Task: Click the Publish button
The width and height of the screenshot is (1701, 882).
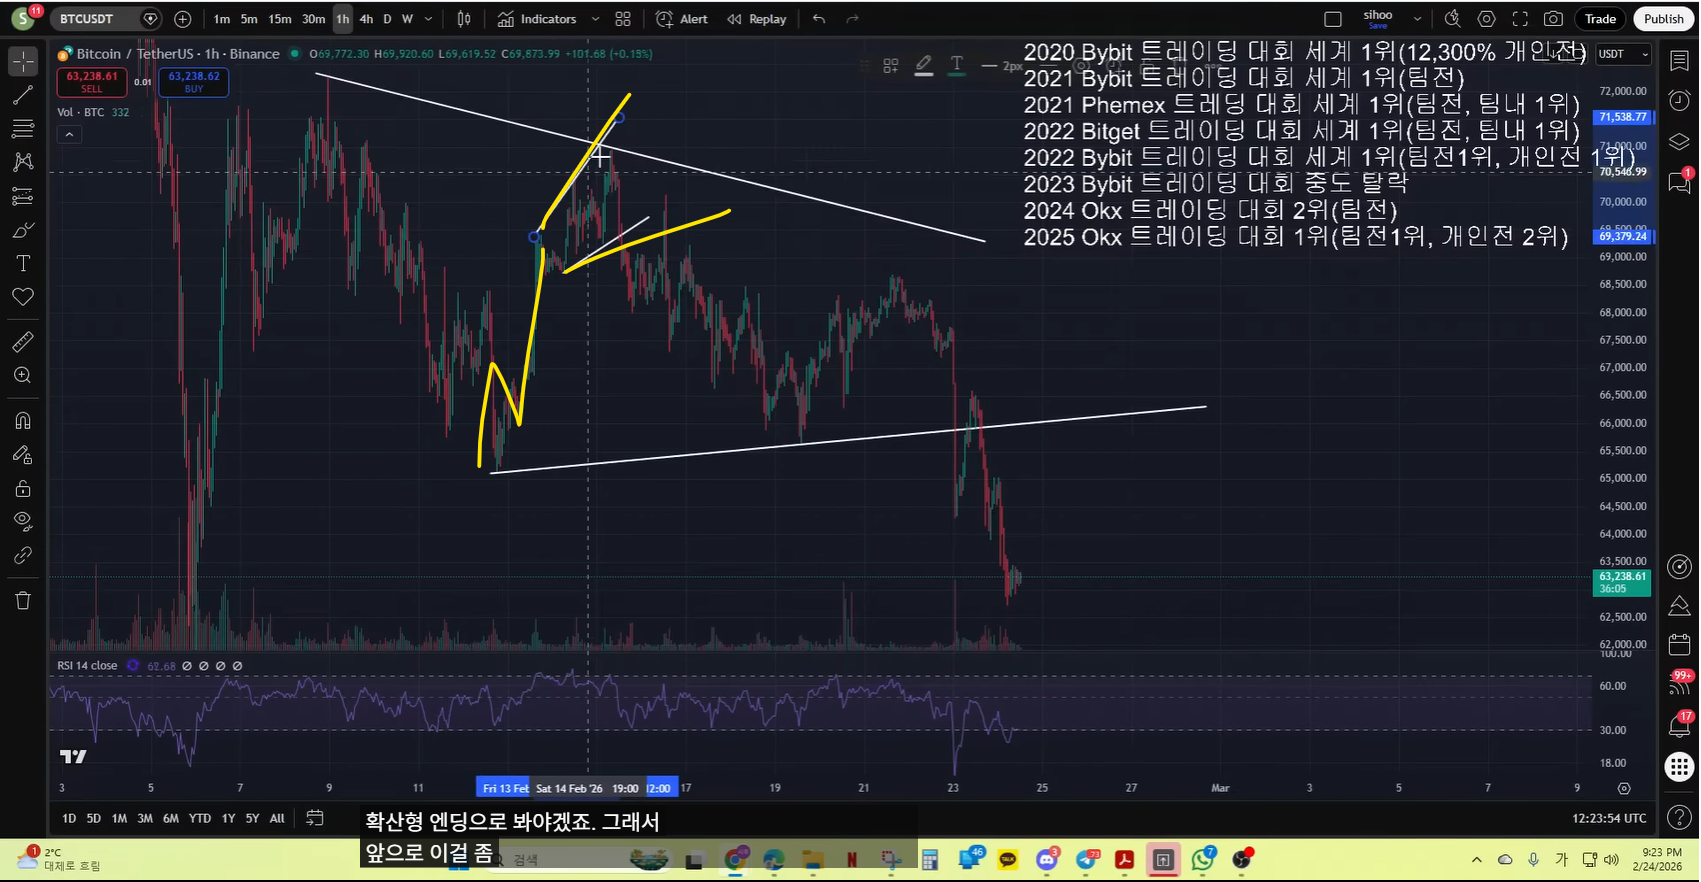Action: 1663,19
